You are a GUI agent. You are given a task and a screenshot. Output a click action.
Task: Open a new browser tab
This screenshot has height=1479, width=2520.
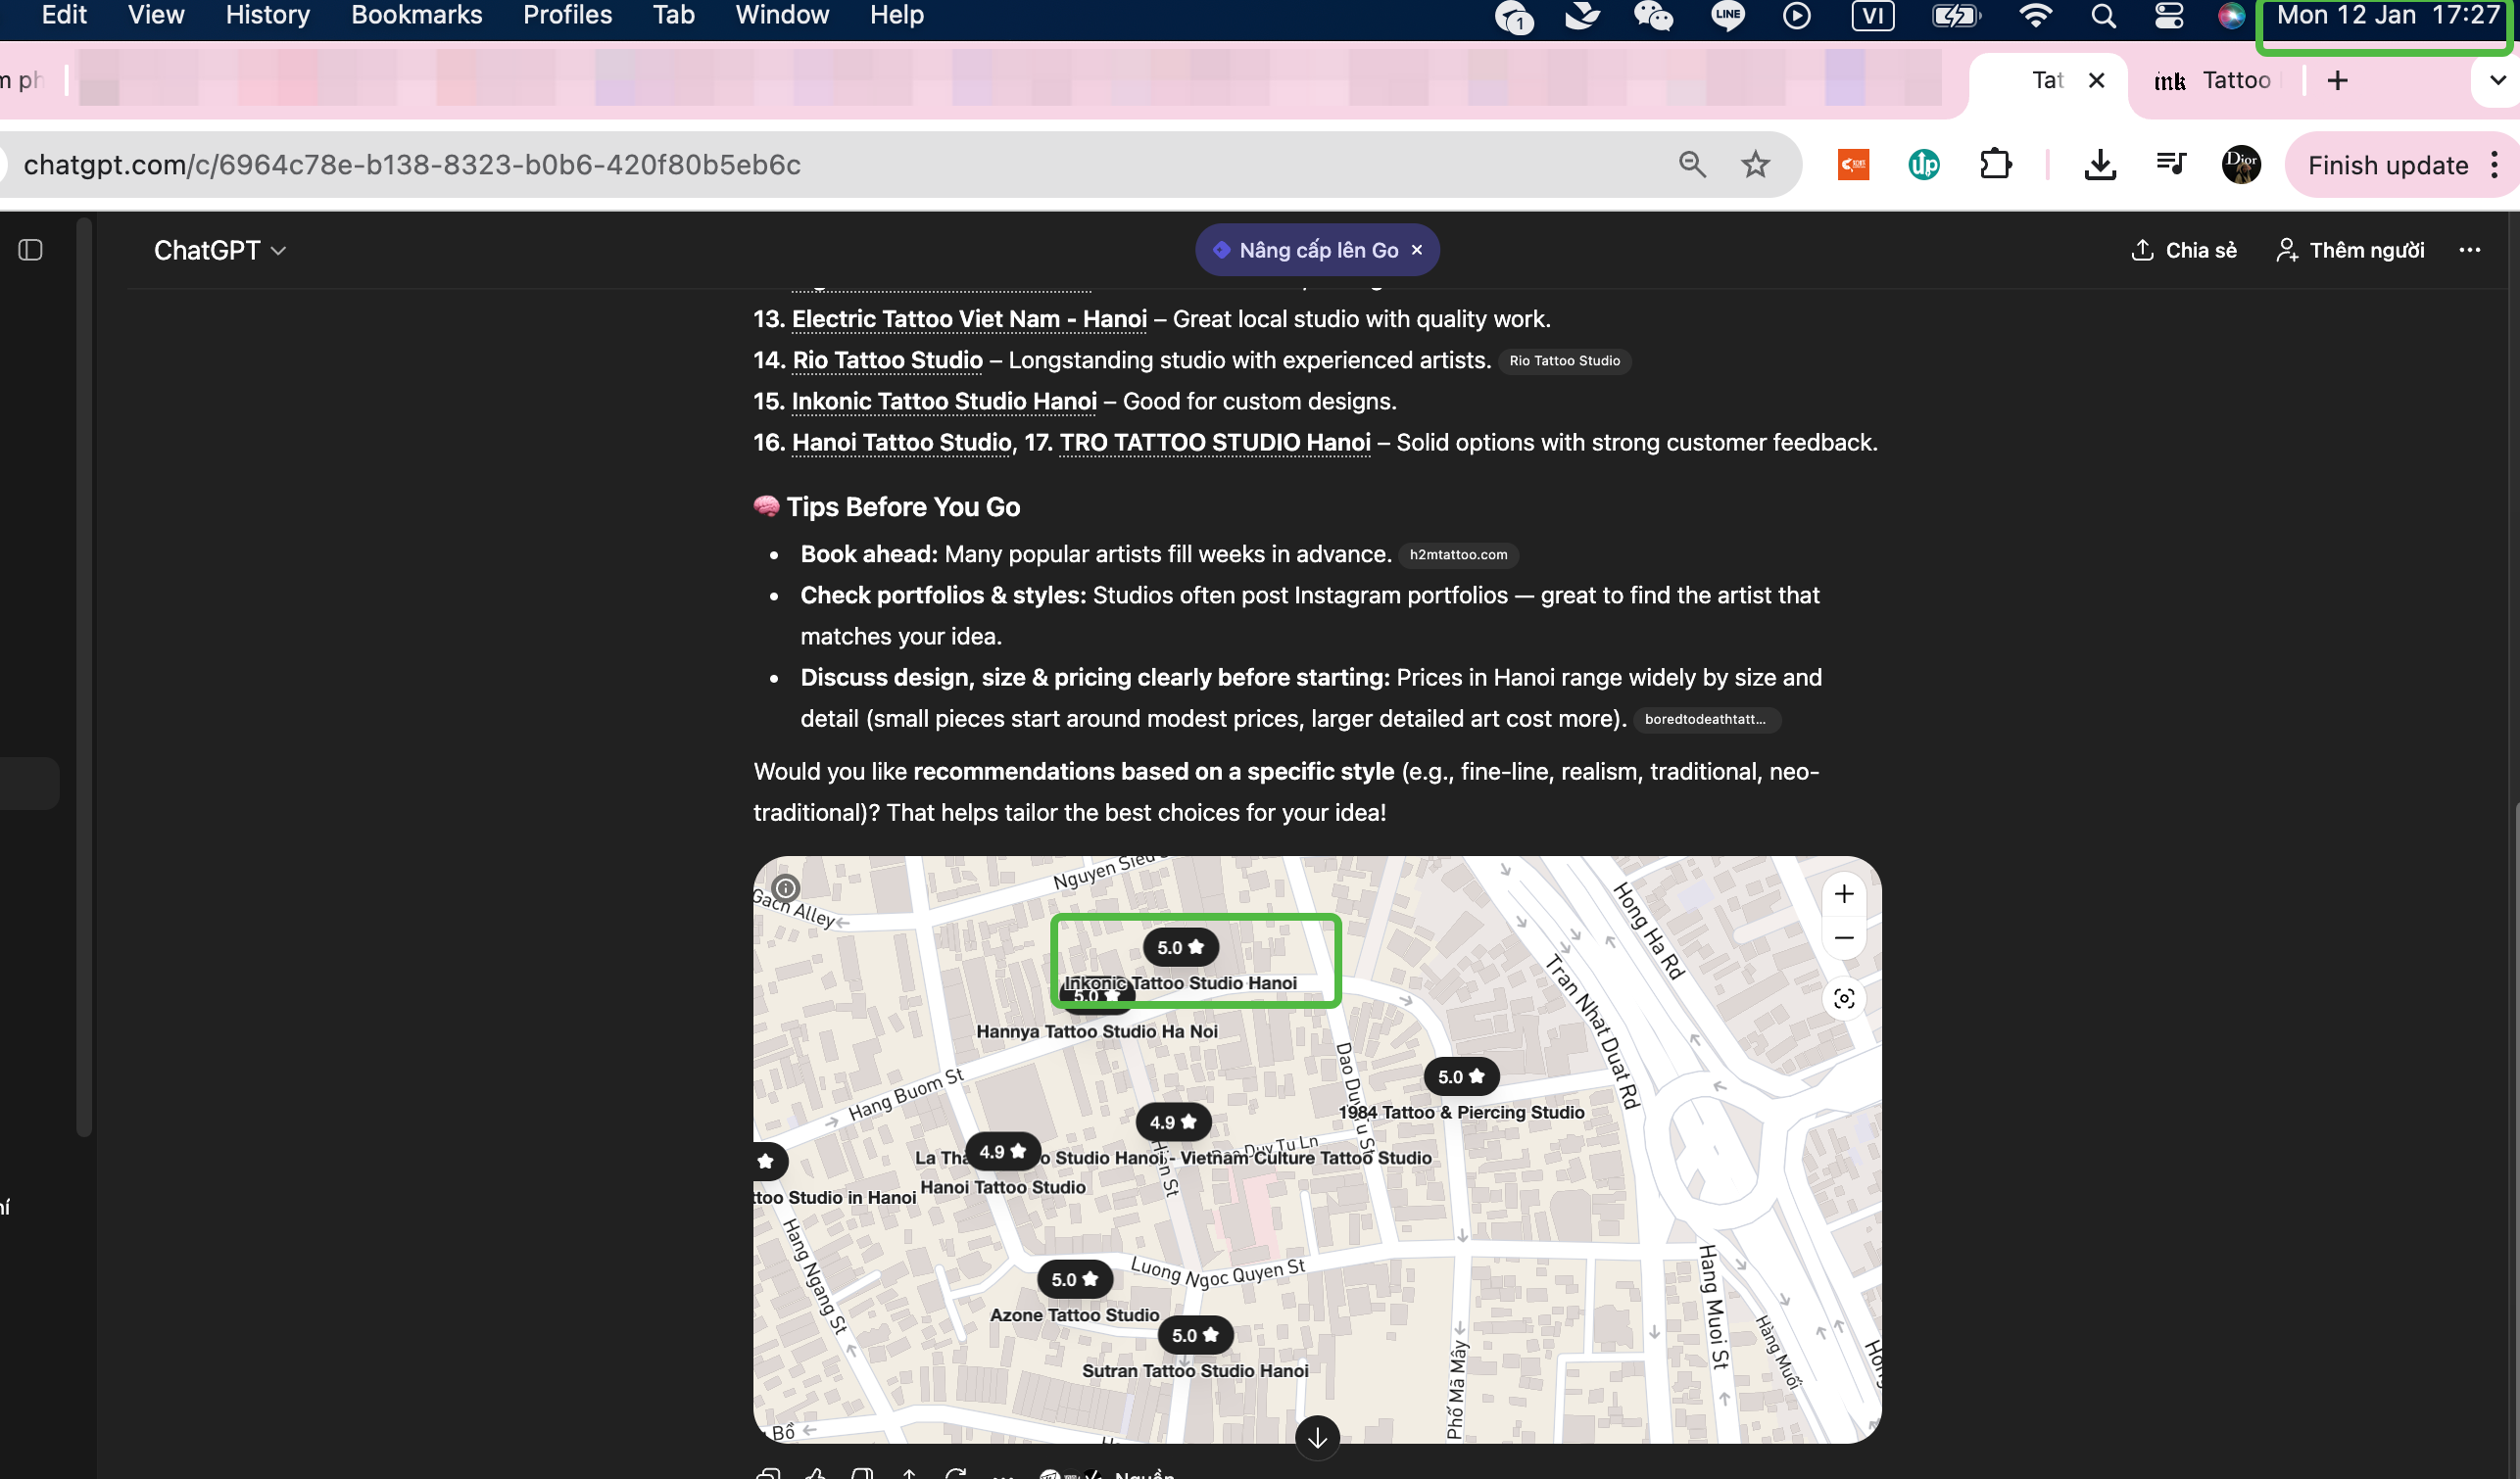[2337, 80]
